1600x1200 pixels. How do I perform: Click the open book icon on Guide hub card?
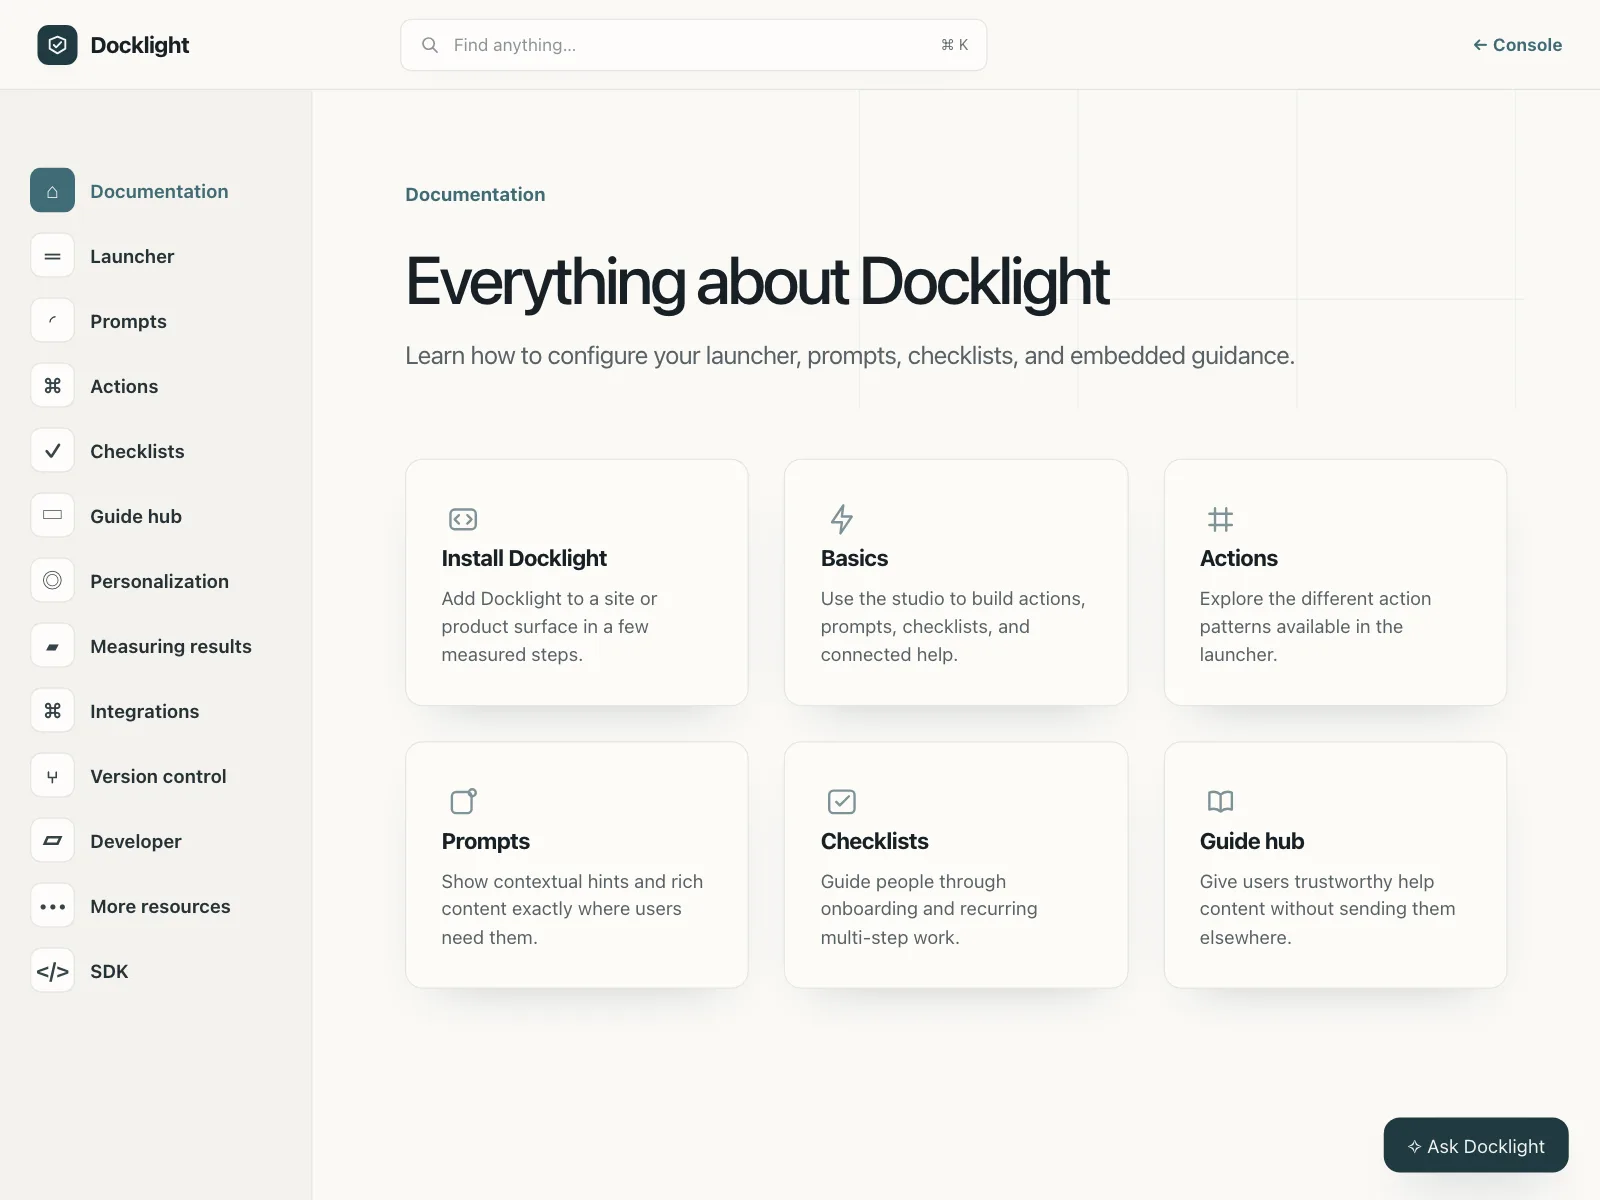point(1220,801)
